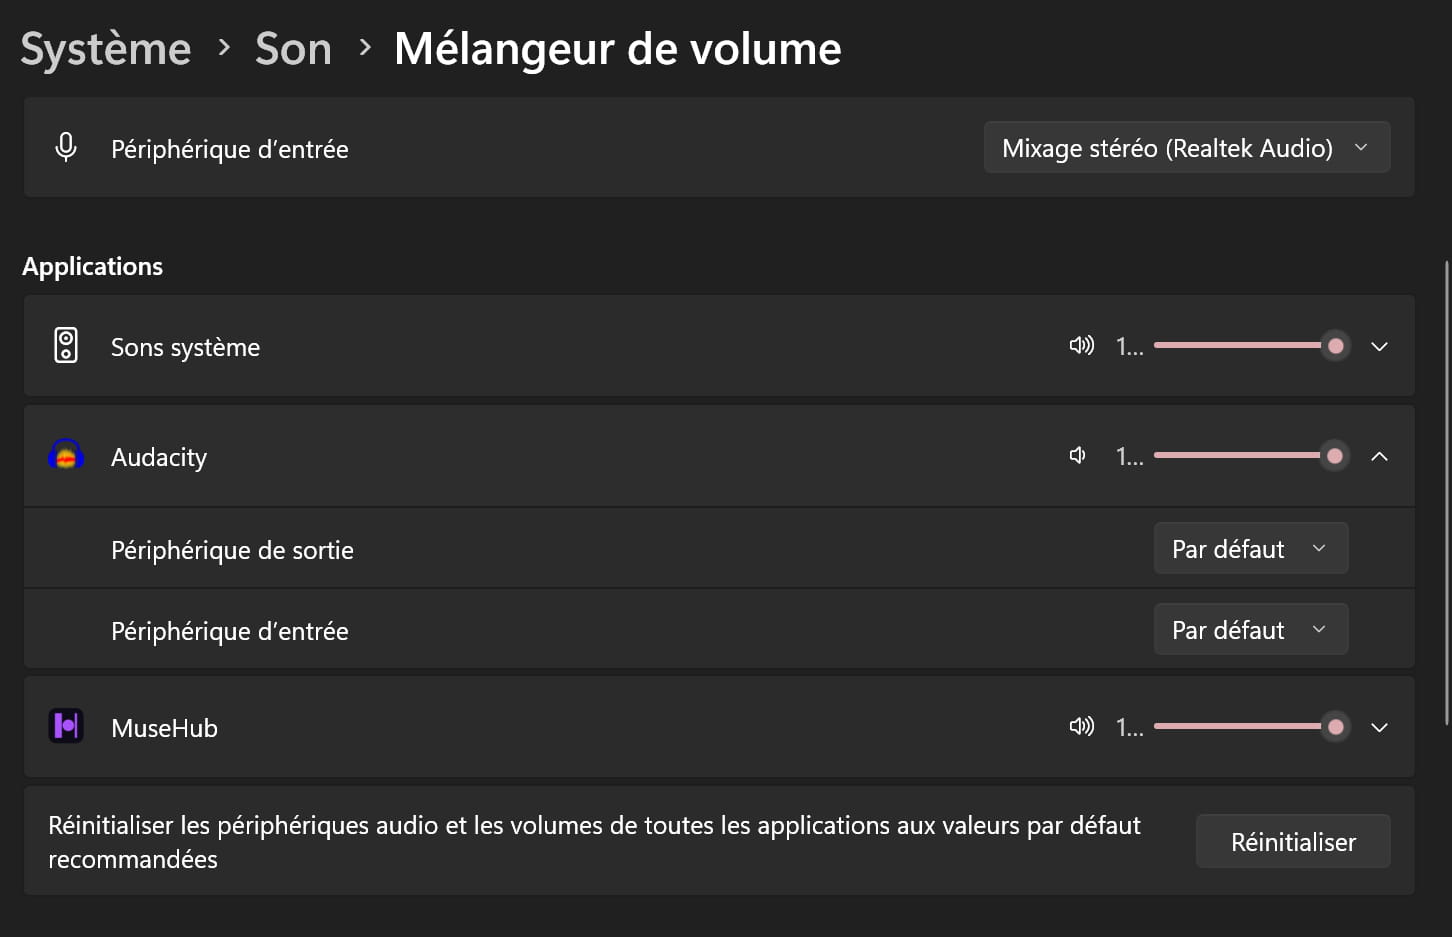
Task: Click the Audacity volume slider handle
Action: 1334,456
